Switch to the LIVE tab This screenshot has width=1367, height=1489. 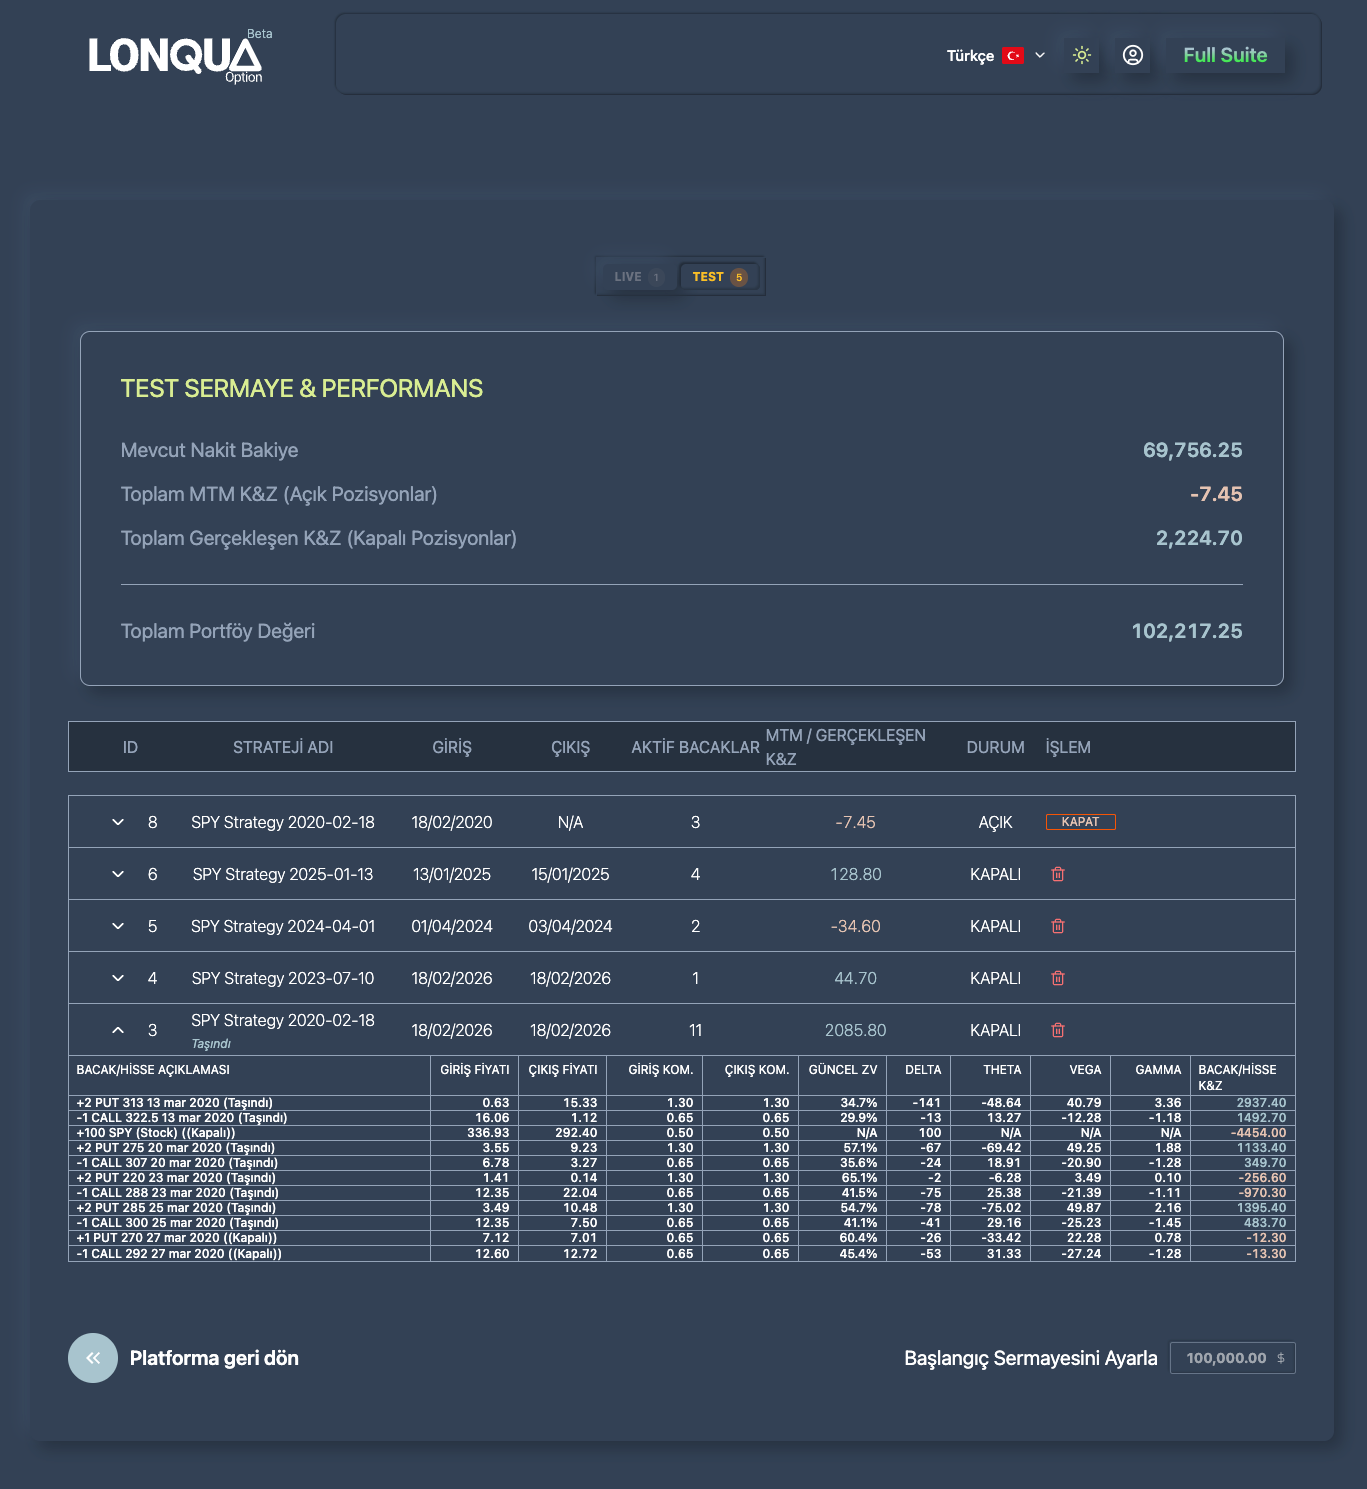click(x=637, y=277)
